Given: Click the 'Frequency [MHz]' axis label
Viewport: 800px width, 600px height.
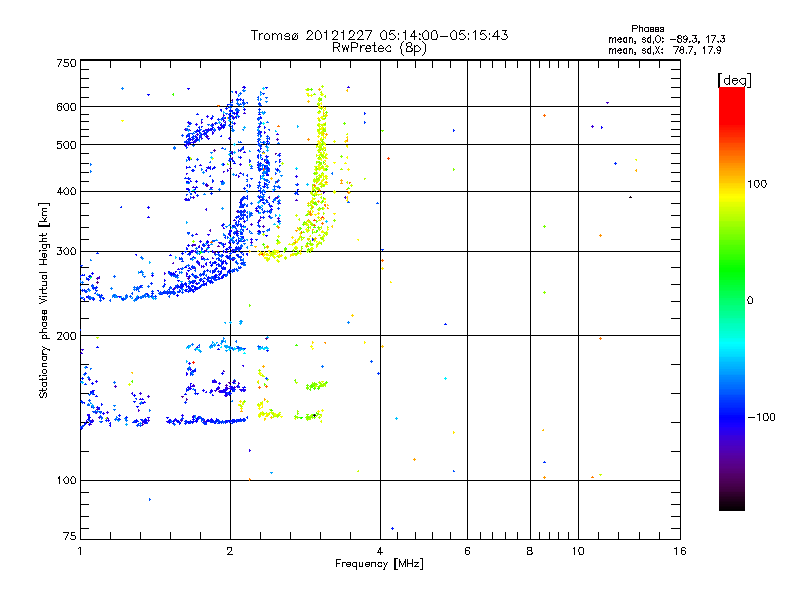Looking at the screenshot, I should (379, 564).
